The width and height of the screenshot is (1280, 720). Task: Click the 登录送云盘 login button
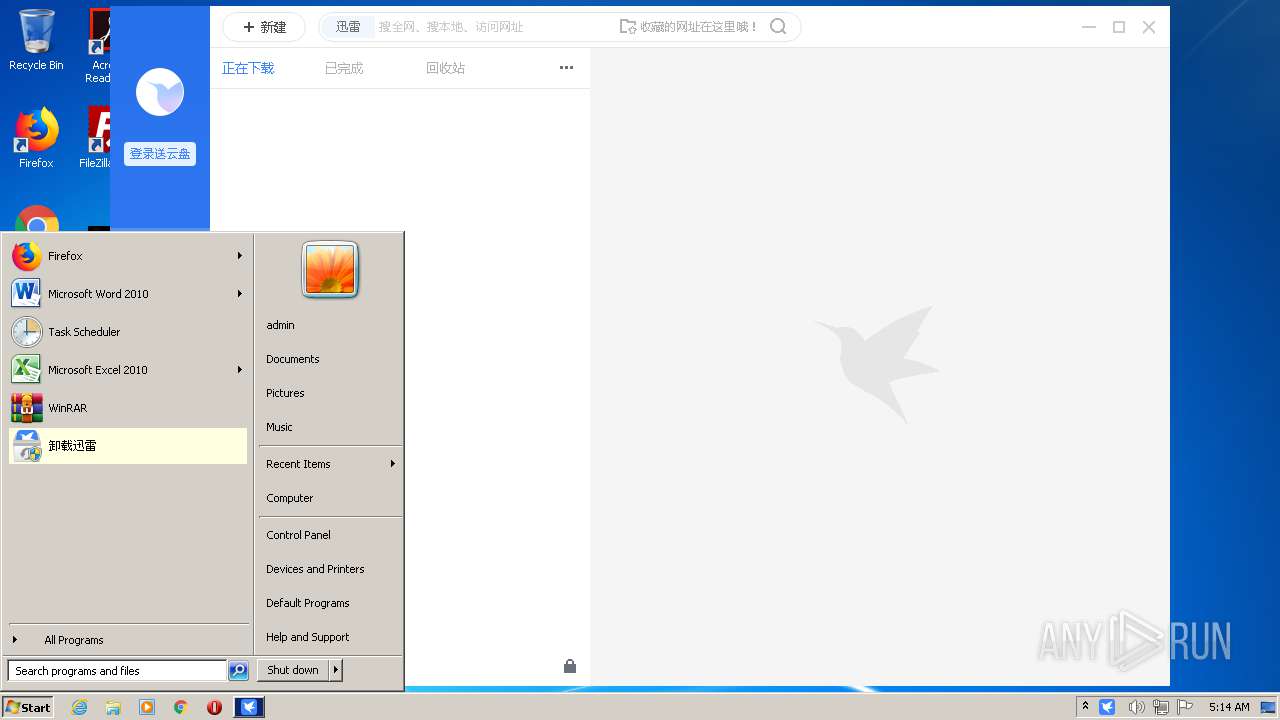pyautogui.click(x=160, y=154)
